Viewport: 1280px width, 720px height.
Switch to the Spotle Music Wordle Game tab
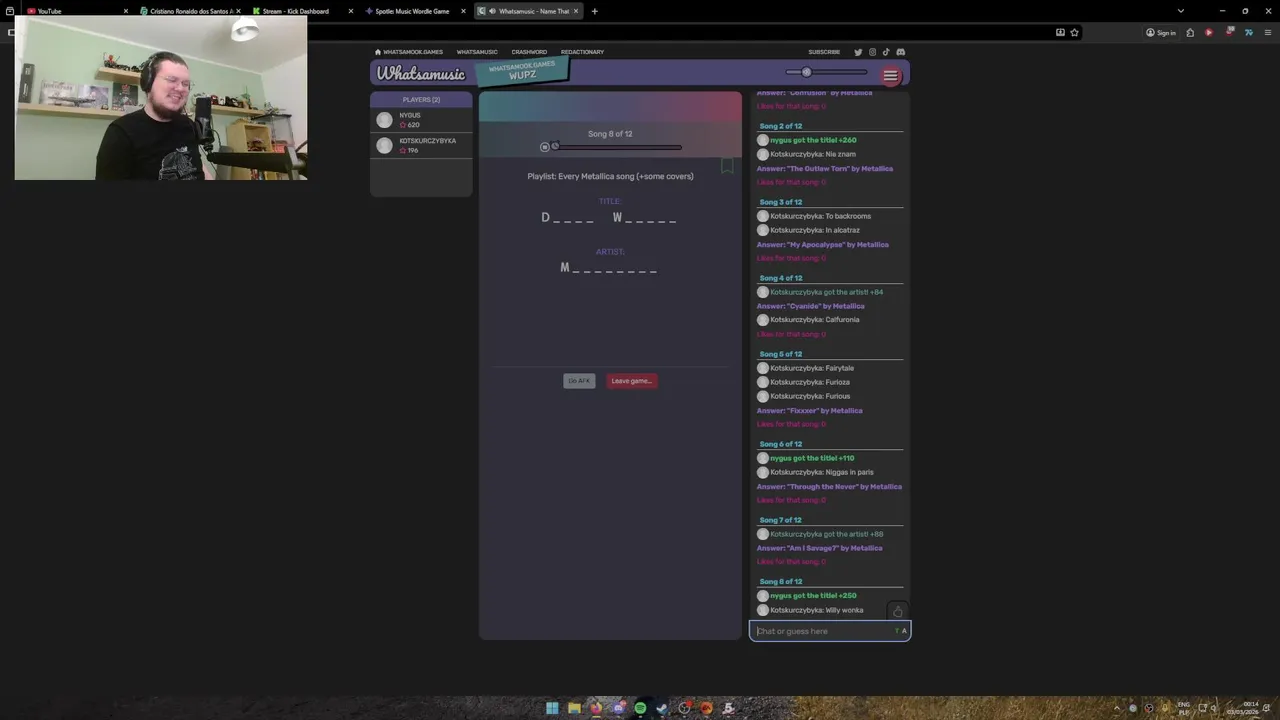click(414, 11)
